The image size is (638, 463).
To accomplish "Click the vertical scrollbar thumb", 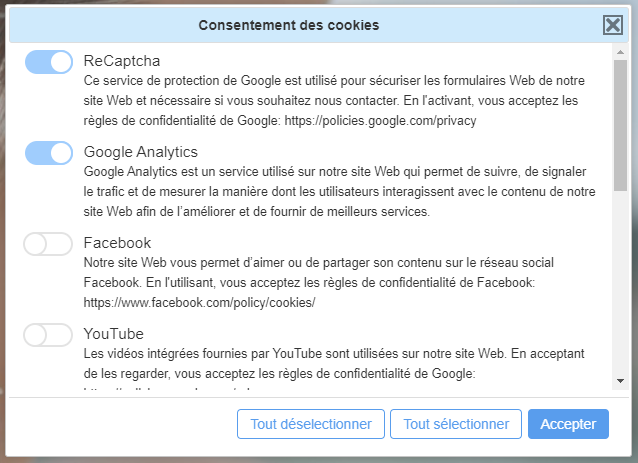I will pyautogui.click(x=621, y=125).
